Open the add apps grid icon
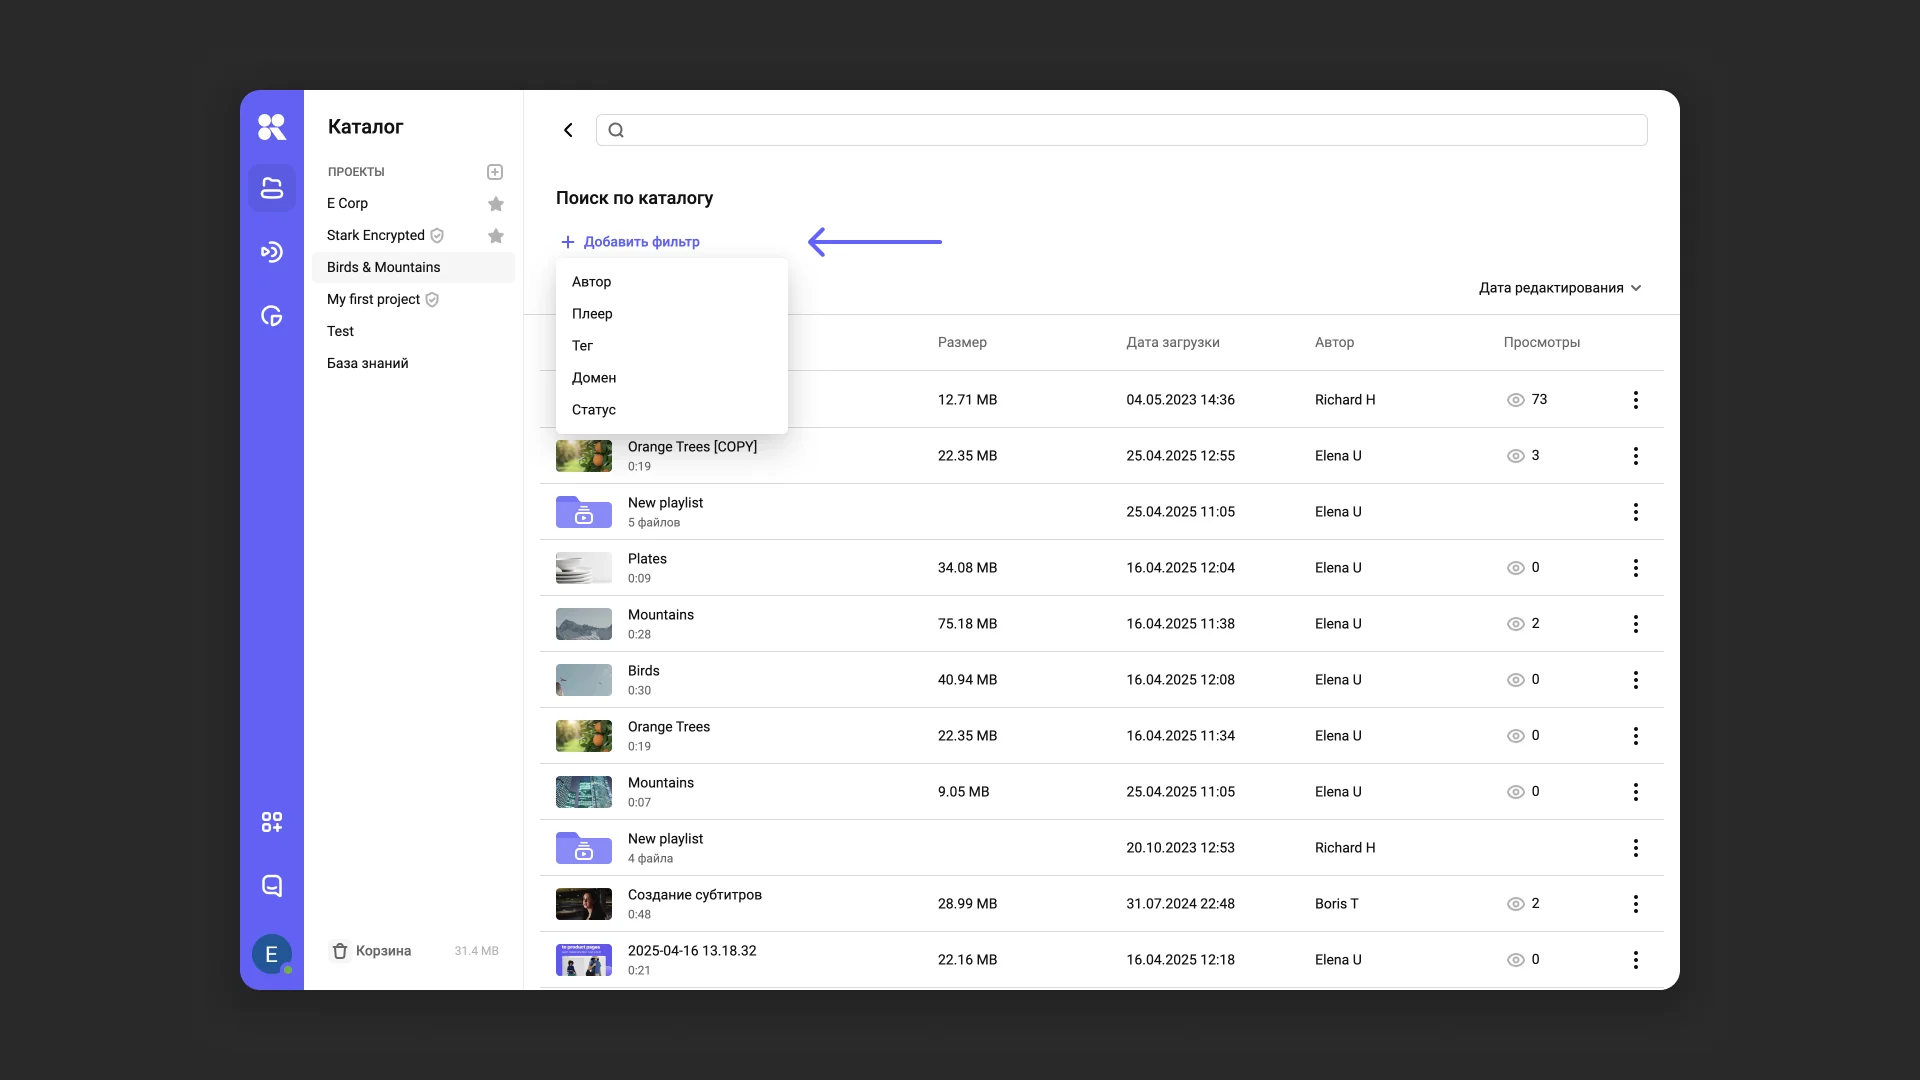Viewport: 1920px width, 1080px height. tap(272, 822)
